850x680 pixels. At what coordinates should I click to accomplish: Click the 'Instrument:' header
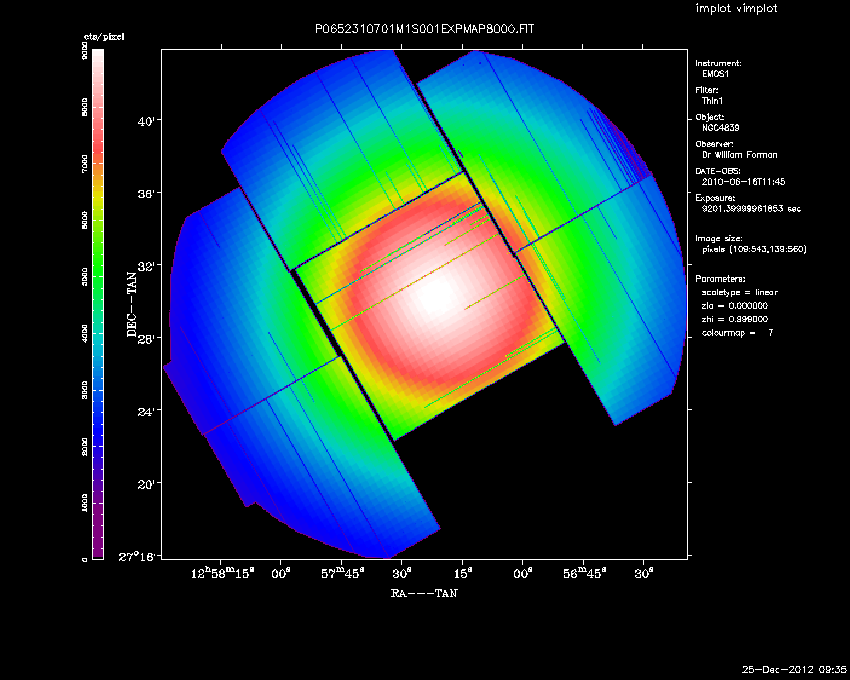click(x=718, y=63)
